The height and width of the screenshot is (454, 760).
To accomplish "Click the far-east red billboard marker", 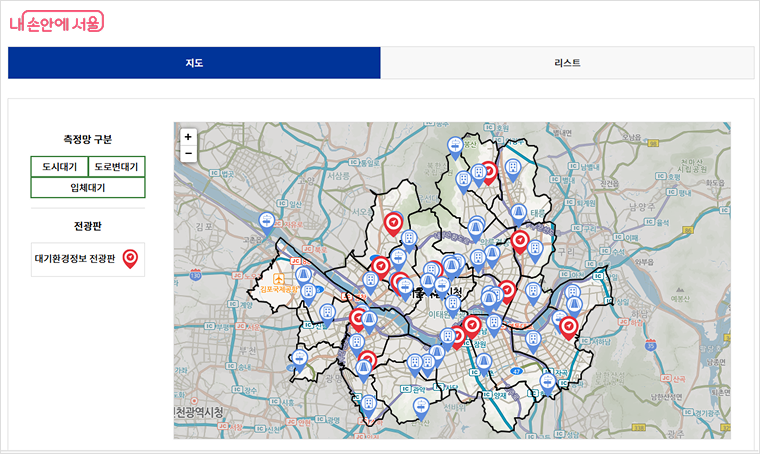I will 568,326.
